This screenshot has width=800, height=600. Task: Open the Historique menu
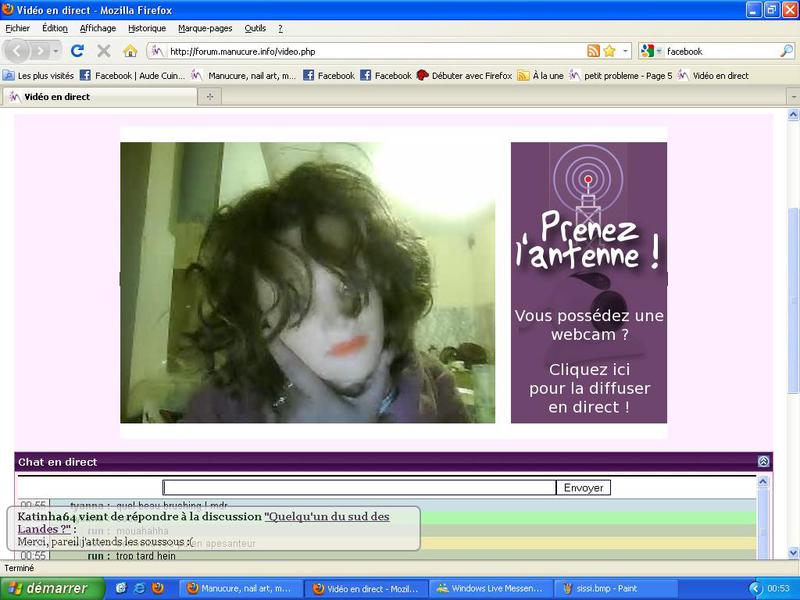[147, 28]
